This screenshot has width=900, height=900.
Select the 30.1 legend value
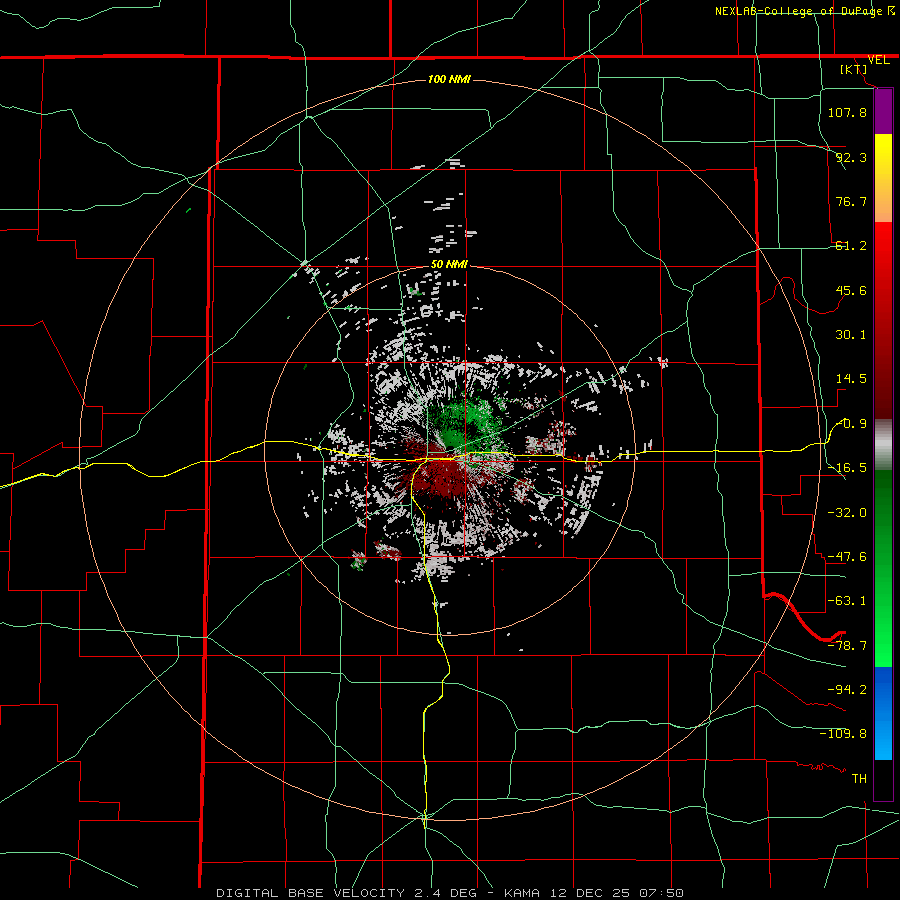[851, 335]
